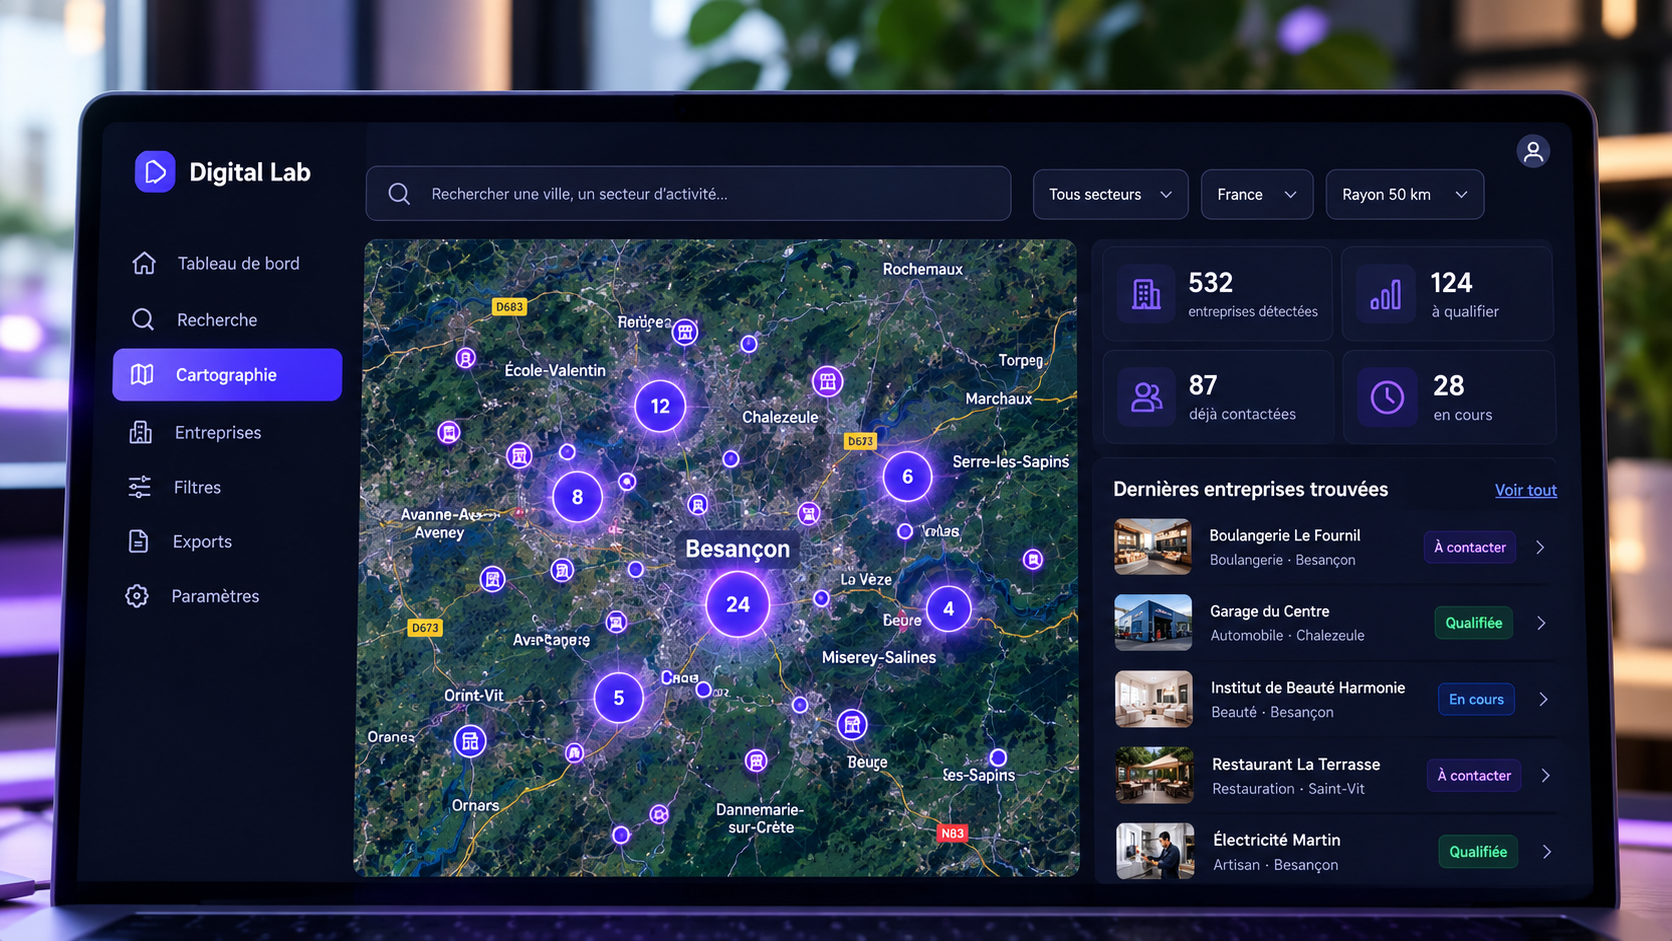This screenshot has width=1672, height=941.
Task: Expand the Garage du Centre row chevron
Action: pyautogui.click(x=1541, y=623)
